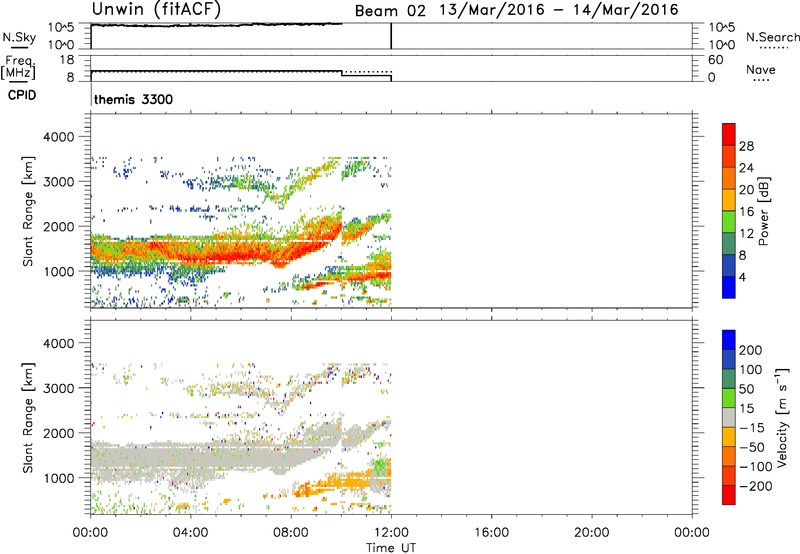
Task: Click the '04:00' time axis tick label
Action: click(x=191, y=533)
